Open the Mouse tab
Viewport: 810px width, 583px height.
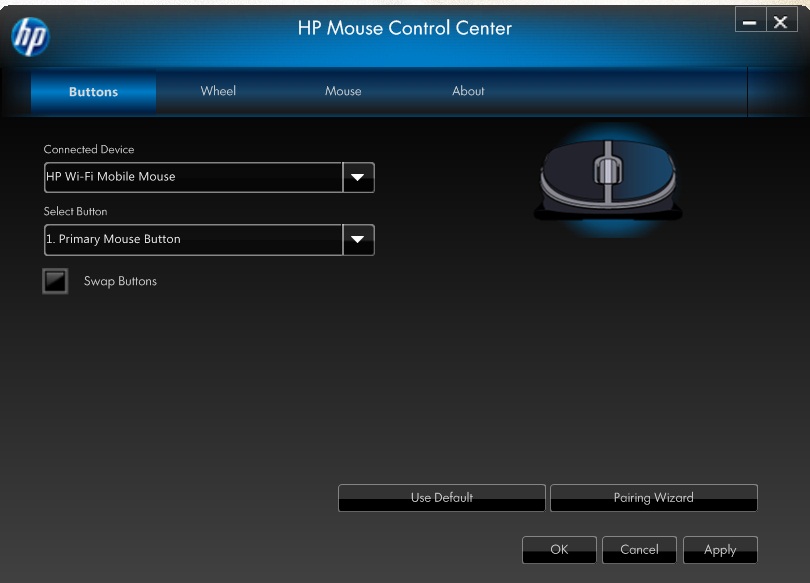343,91
